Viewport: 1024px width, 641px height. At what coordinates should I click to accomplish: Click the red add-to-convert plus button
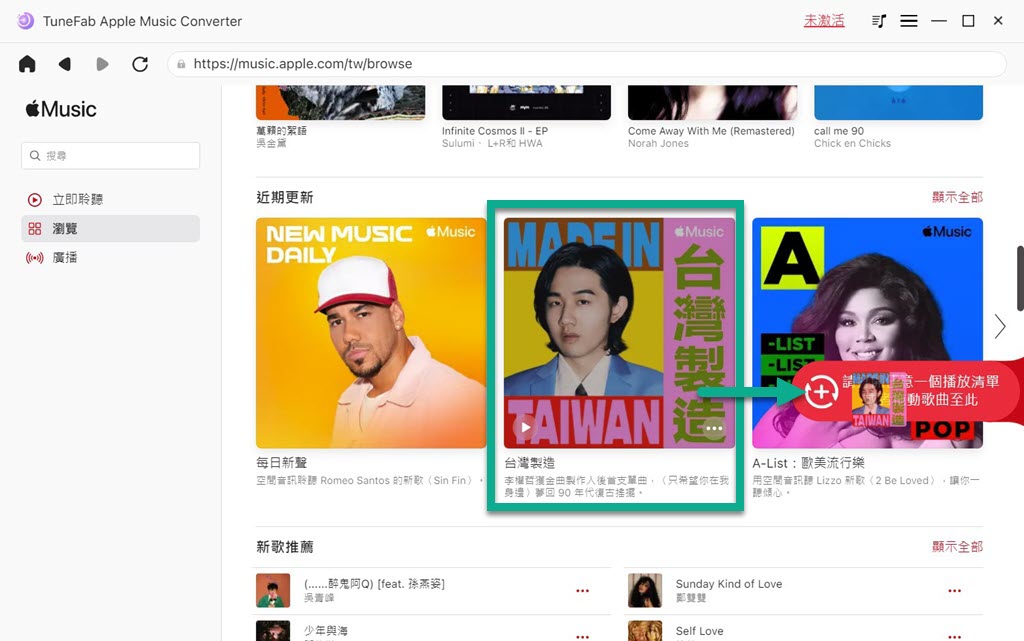pyautogui.click(x=821, y=392)
